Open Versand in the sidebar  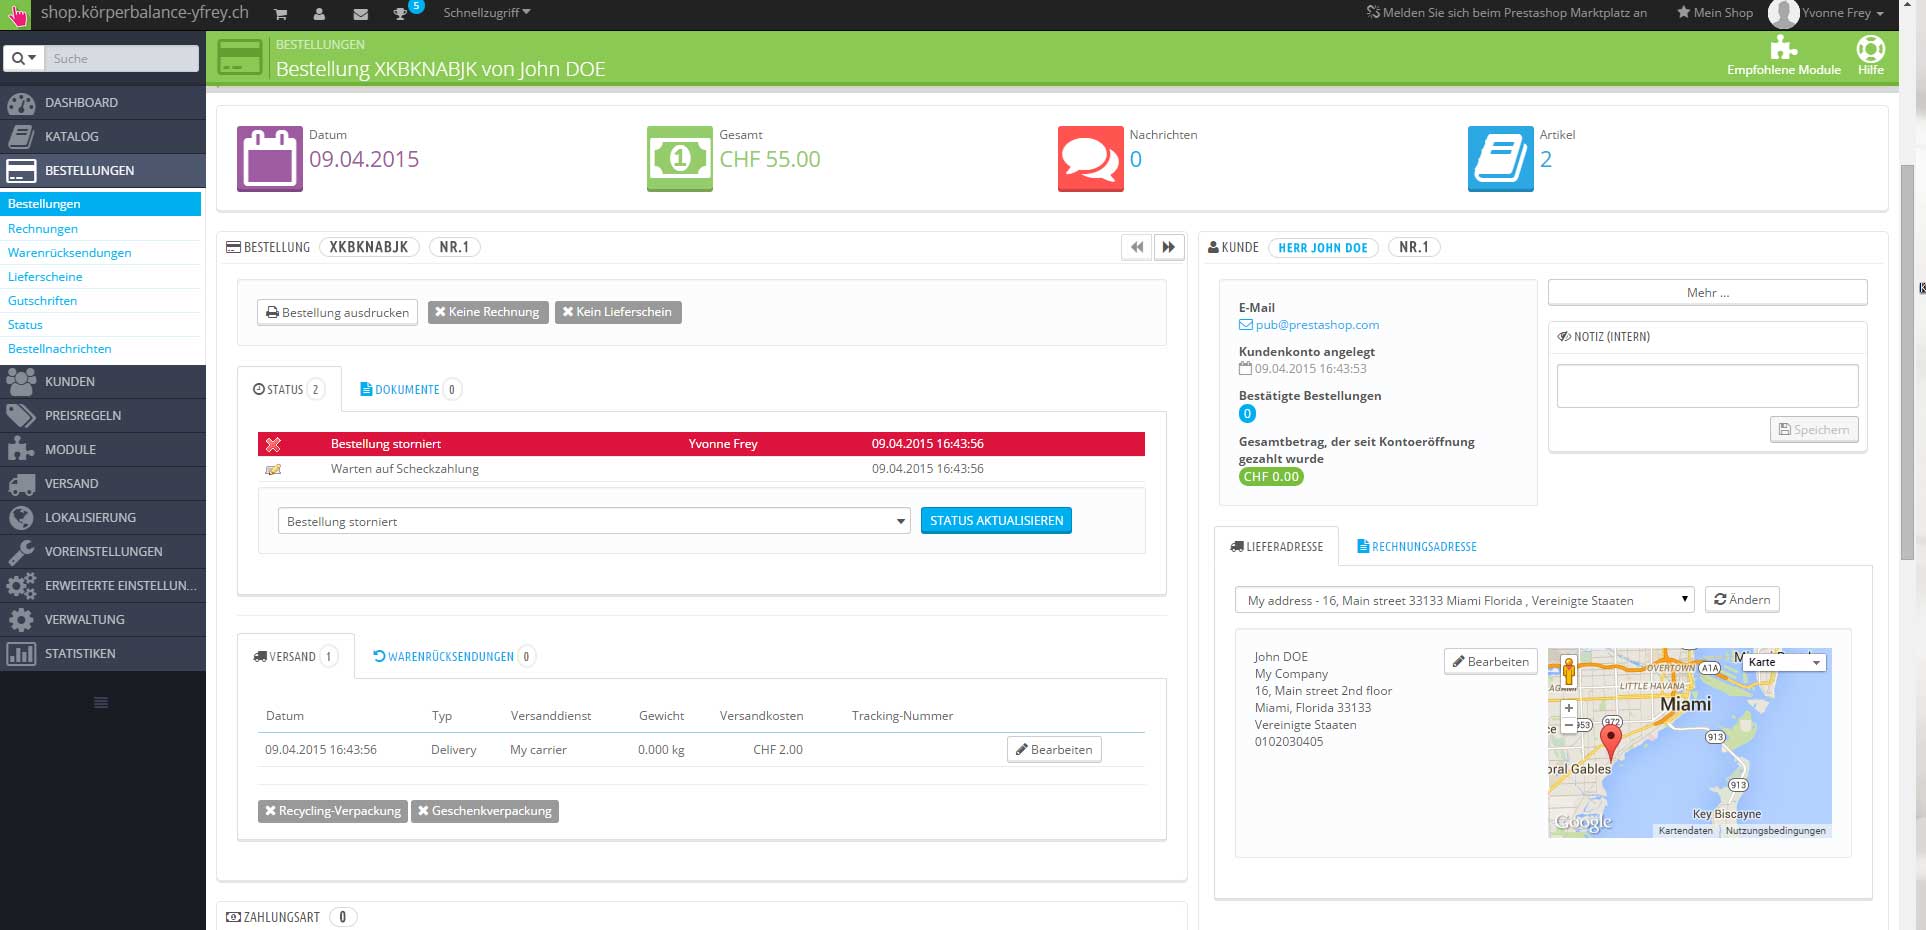[x=102, y=484]
